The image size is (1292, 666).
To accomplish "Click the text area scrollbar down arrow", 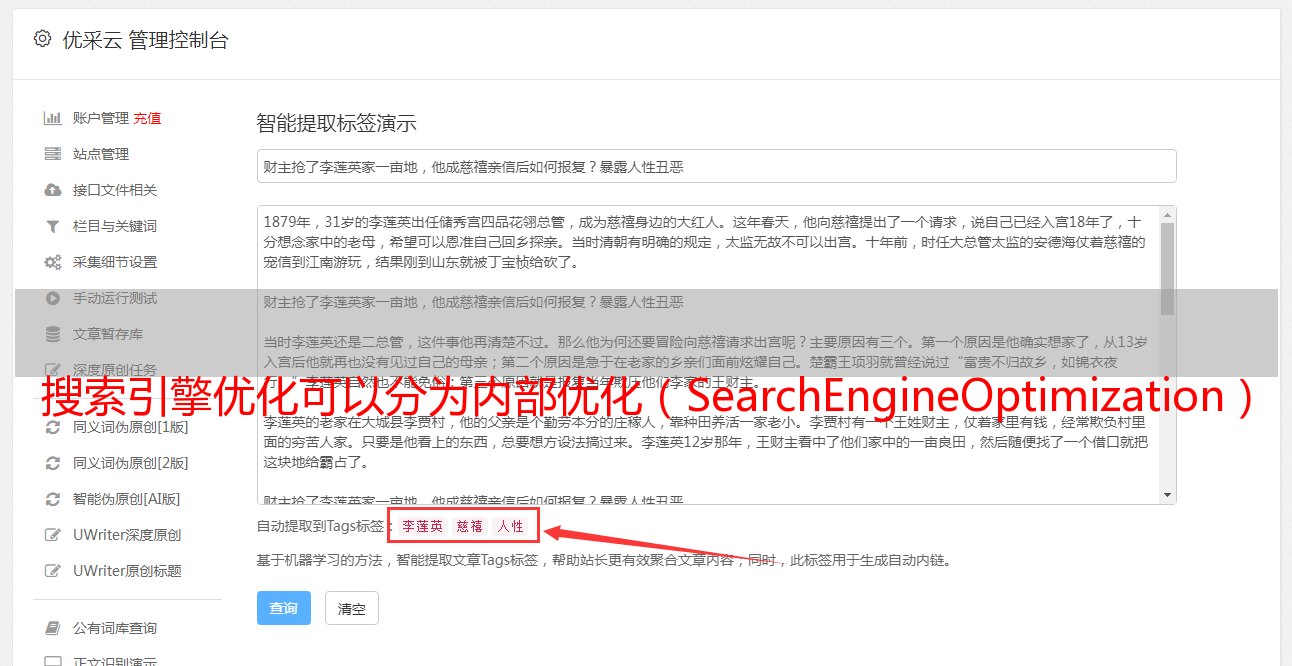I will tap(1167, 494).
